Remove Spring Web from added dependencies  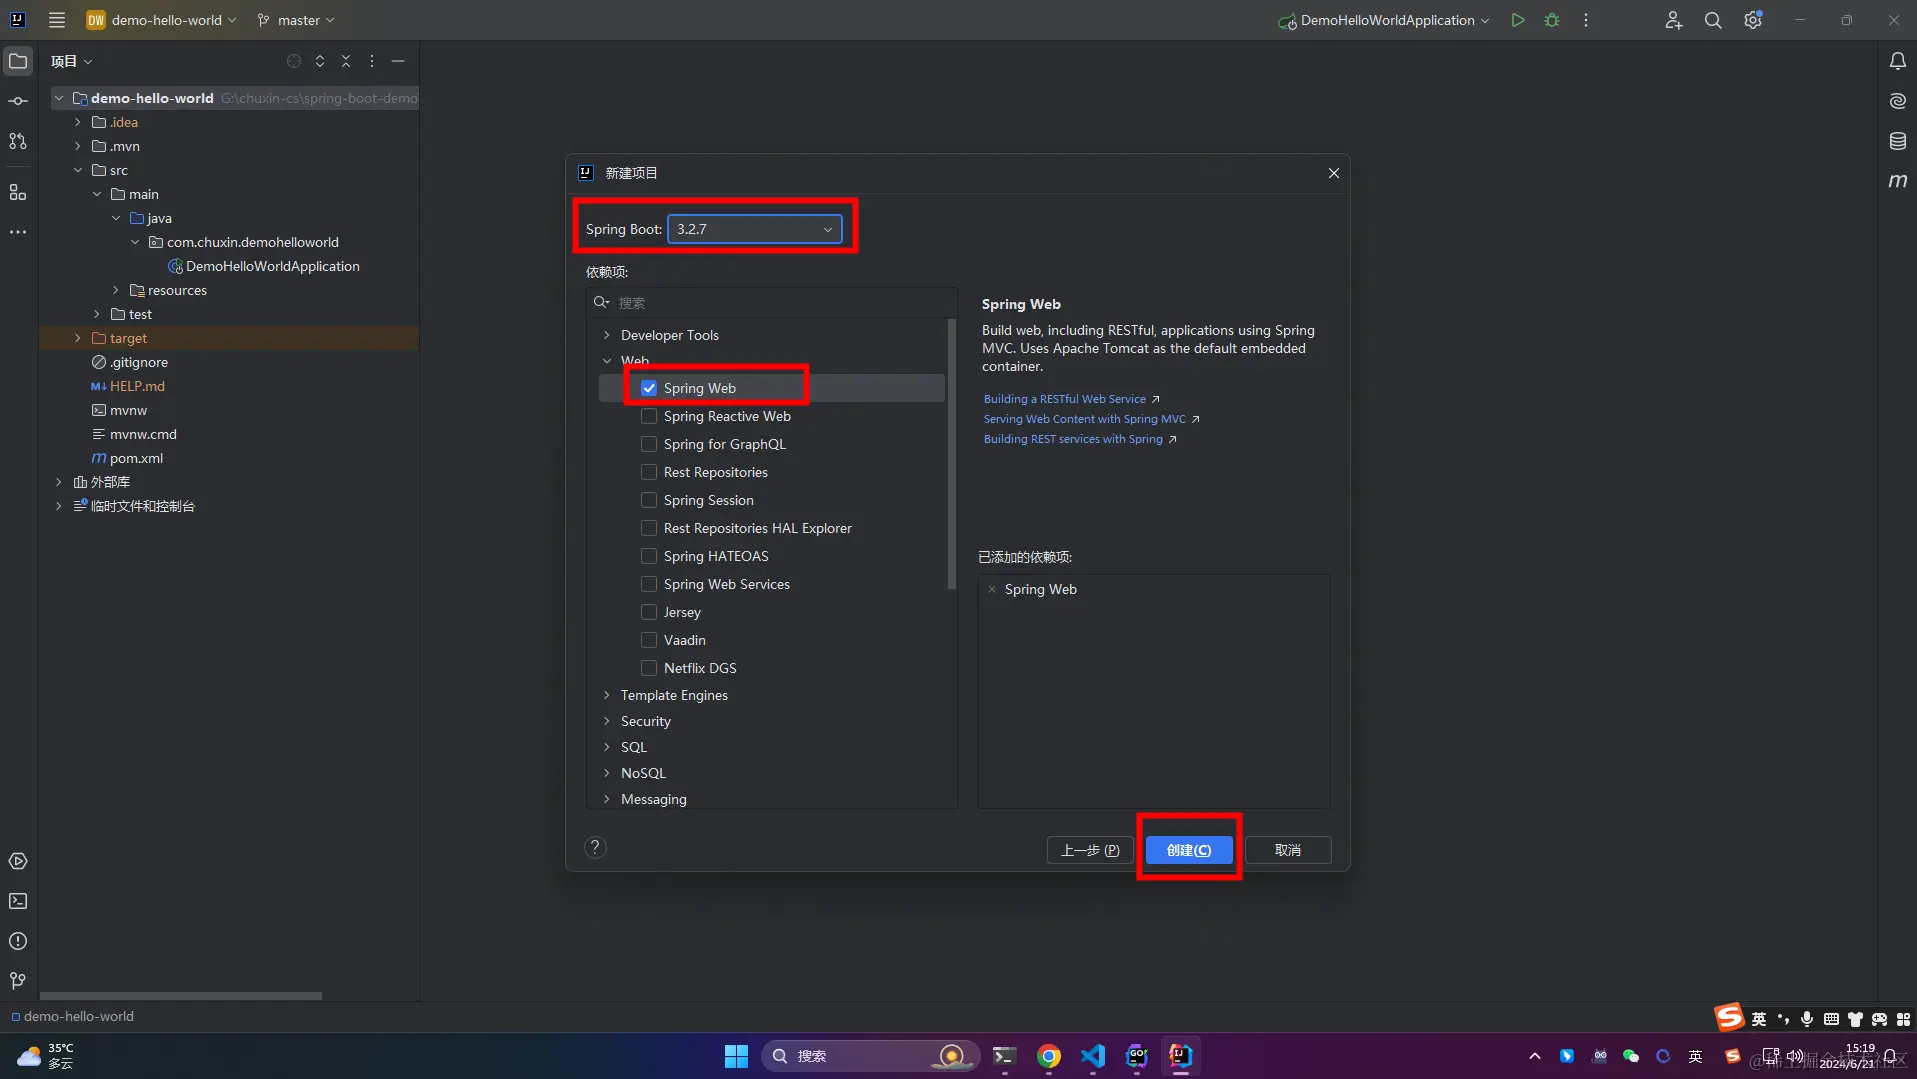click(992, 589)
